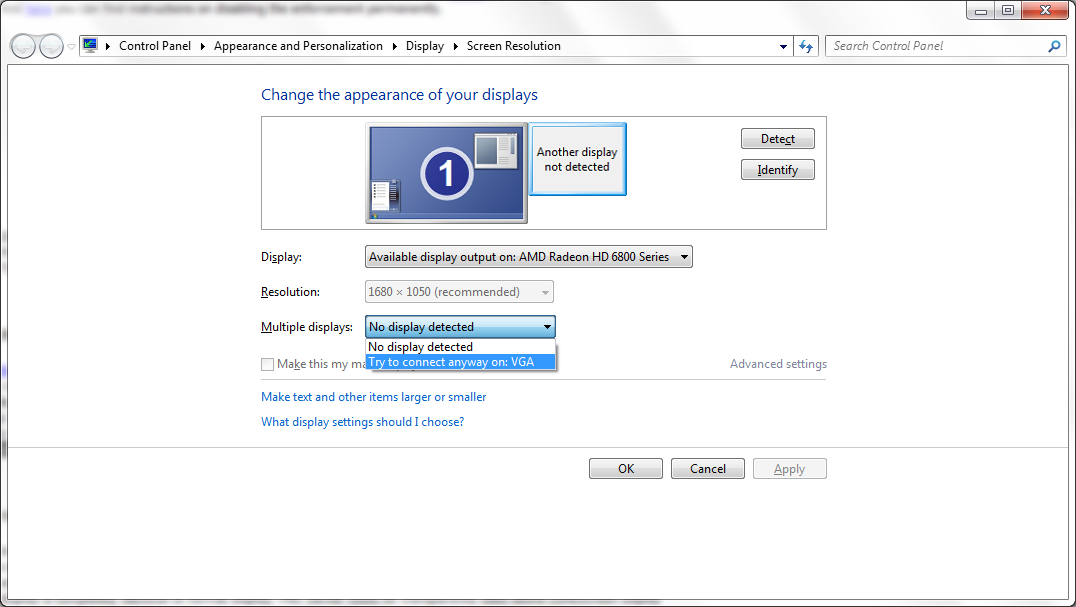The image size is (1076, 607).
Task: Collapse the Multiple displays dropdown
Action: click(460, 326)
